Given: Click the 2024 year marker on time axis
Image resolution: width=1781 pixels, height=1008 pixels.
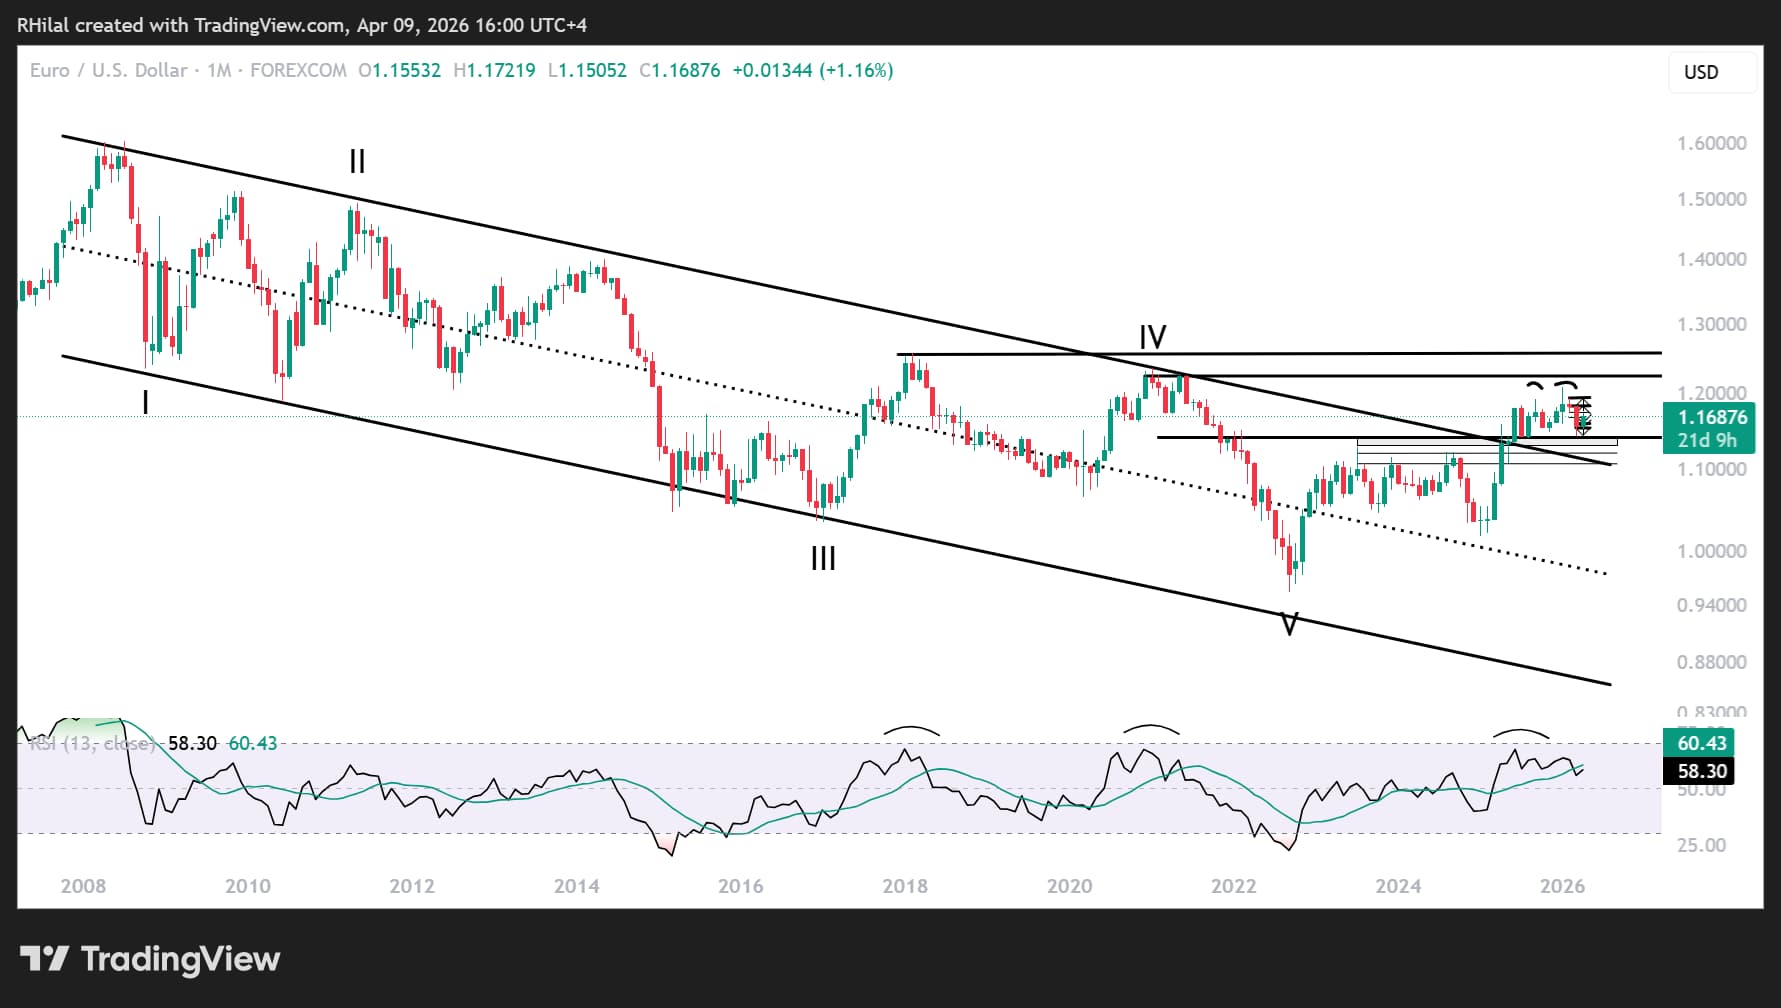Looking at the screenshot, I should (1398, 886).
